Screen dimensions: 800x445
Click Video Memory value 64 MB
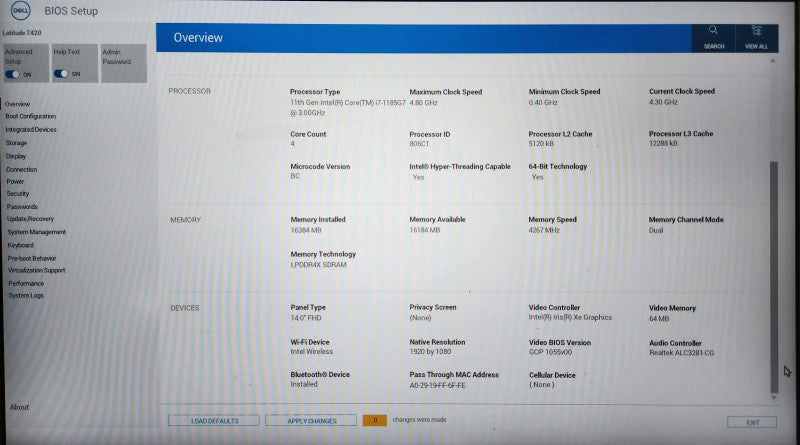tap(659, 318)
